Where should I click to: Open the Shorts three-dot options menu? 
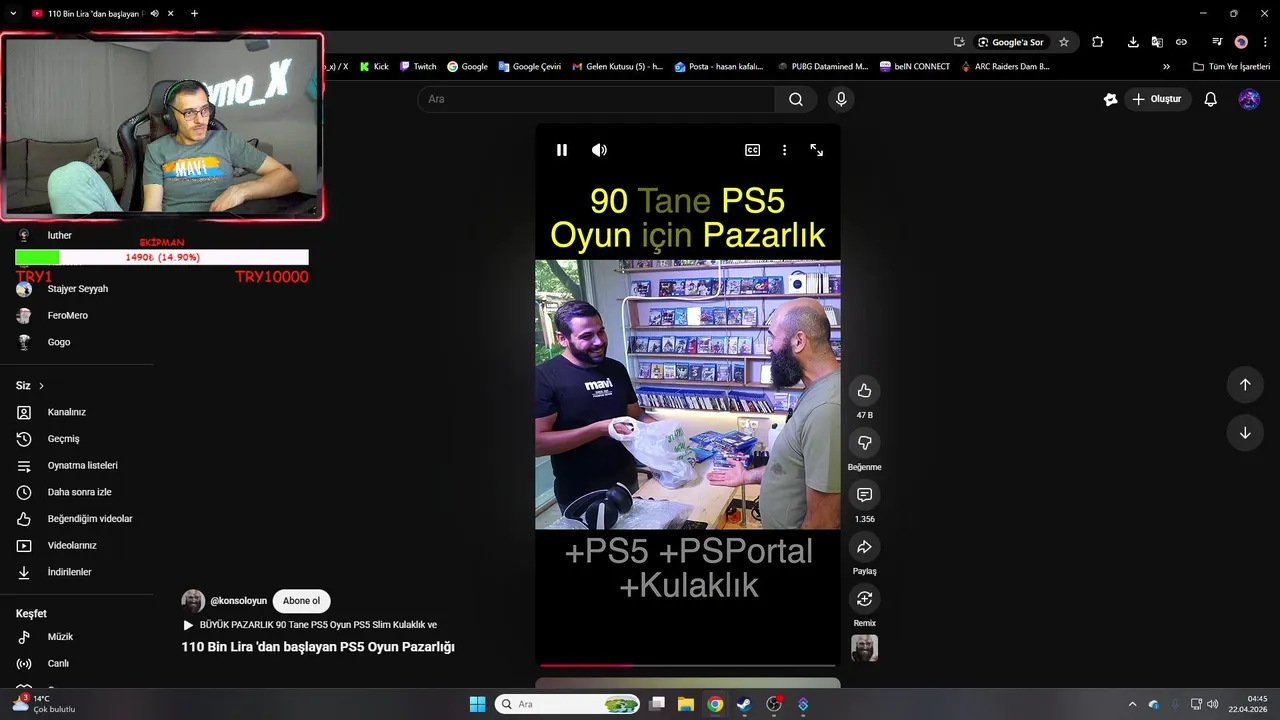(x=784, y=150)
